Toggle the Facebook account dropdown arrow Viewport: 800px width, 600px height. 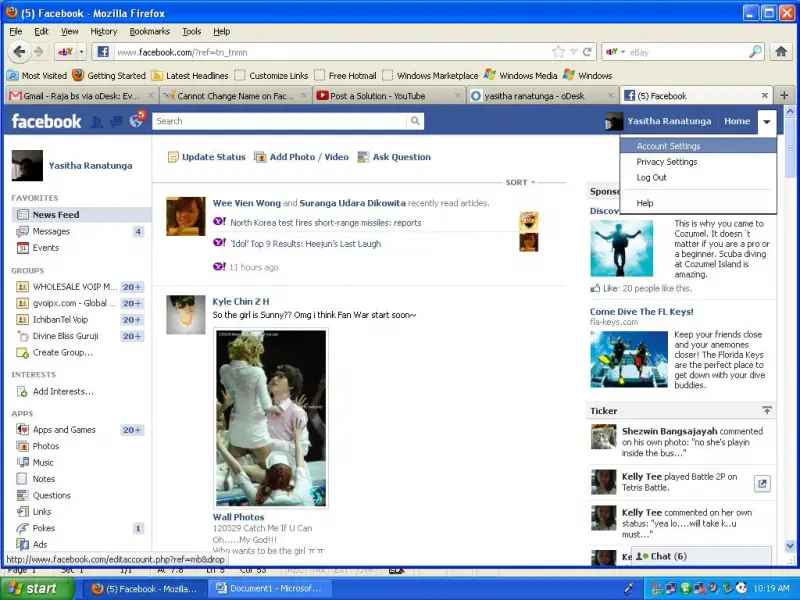[x=766, y=121]
